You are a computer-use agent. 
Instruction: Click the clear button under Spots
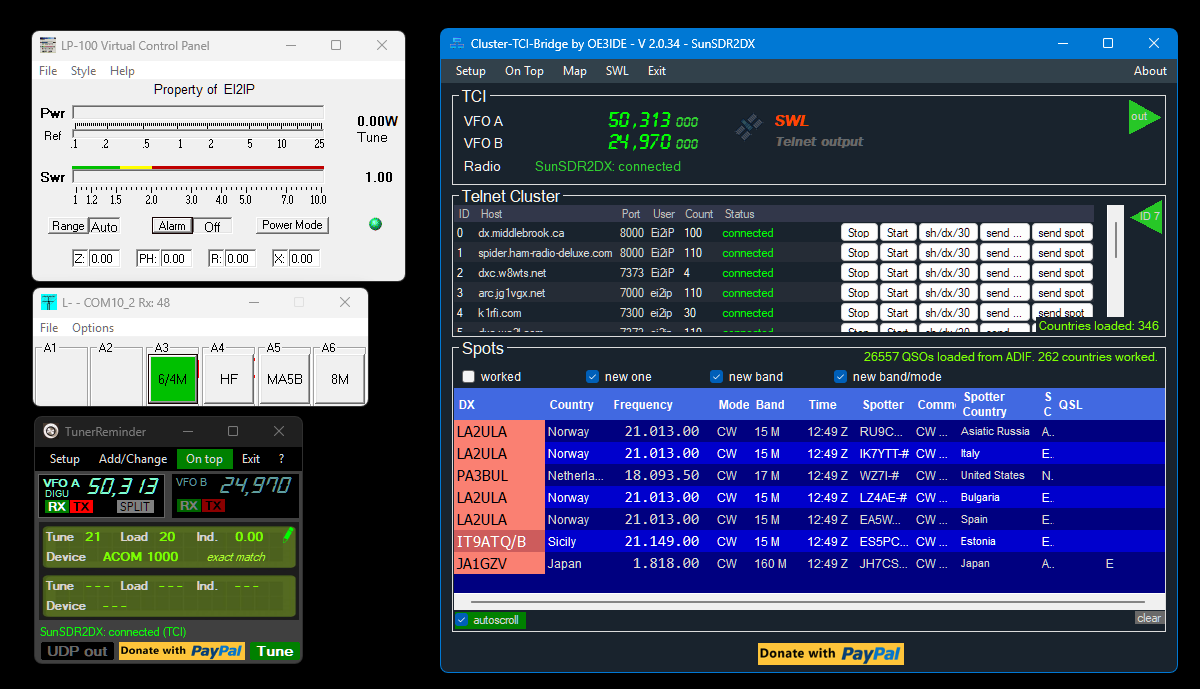tap(1149, 618)
